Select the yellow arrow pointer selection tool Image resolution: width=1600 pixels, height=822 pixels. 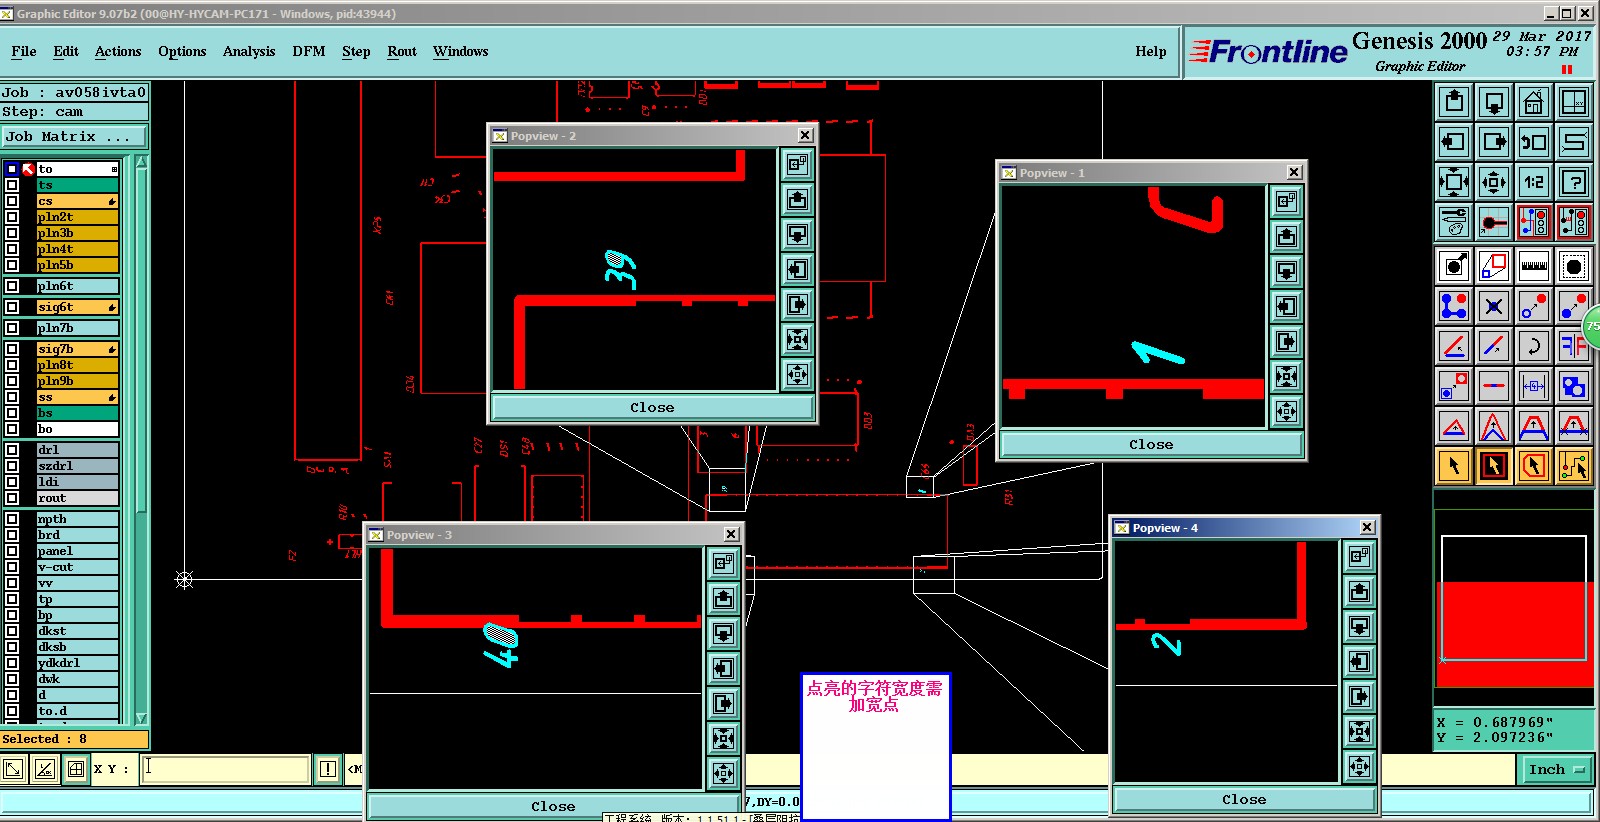1454,466
